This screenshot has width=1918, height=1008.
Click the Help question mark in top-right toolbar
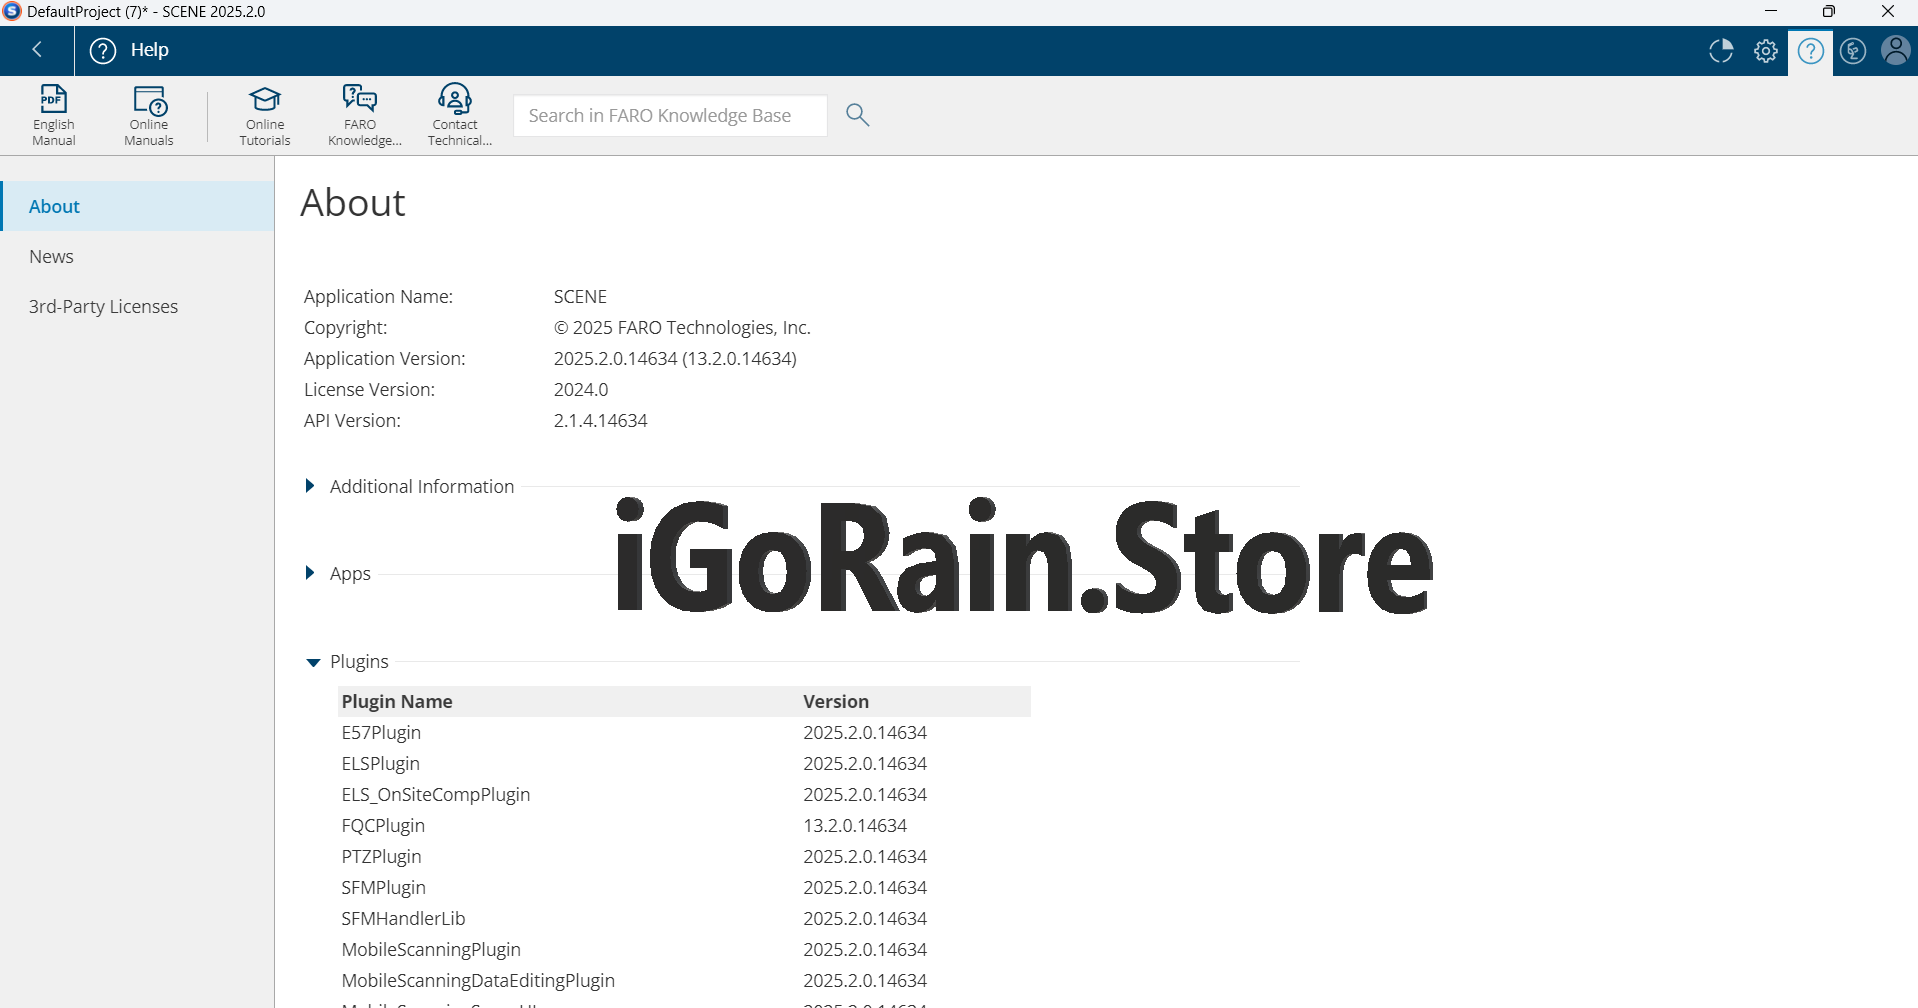1810,51
